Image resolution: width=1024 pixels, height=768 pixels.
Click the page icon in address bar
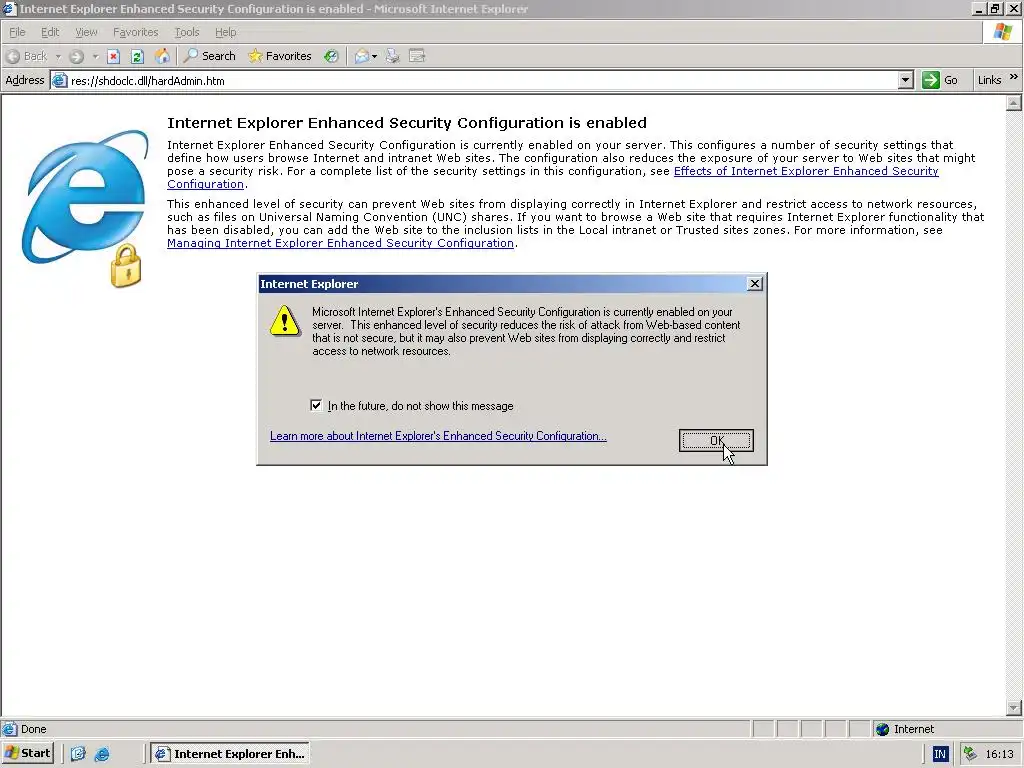coord(59,80)
